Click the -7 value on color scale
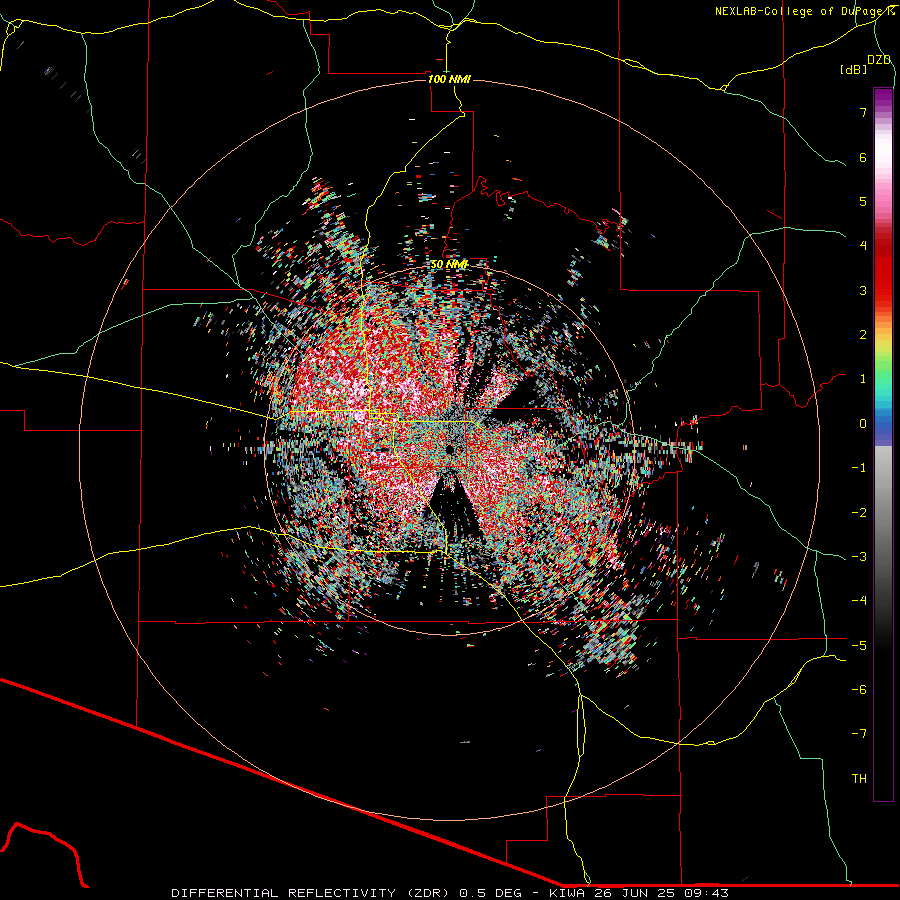The height and width of the screenshot is (900, 900). (859, 734)
